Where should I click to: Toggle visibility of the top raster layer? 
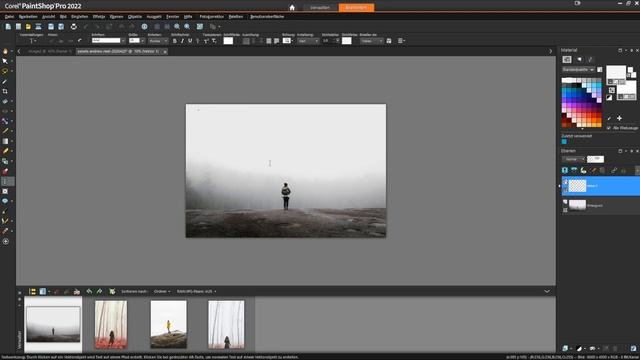point(565,182)
